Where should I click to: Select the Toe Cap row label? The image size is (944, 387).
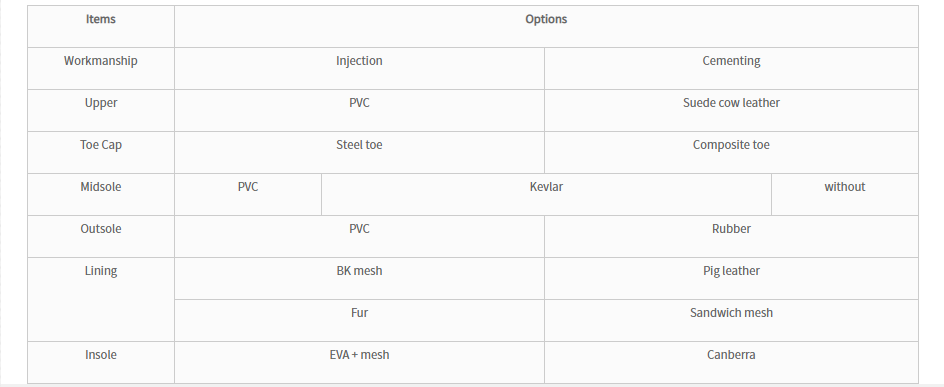pos(101,153)
